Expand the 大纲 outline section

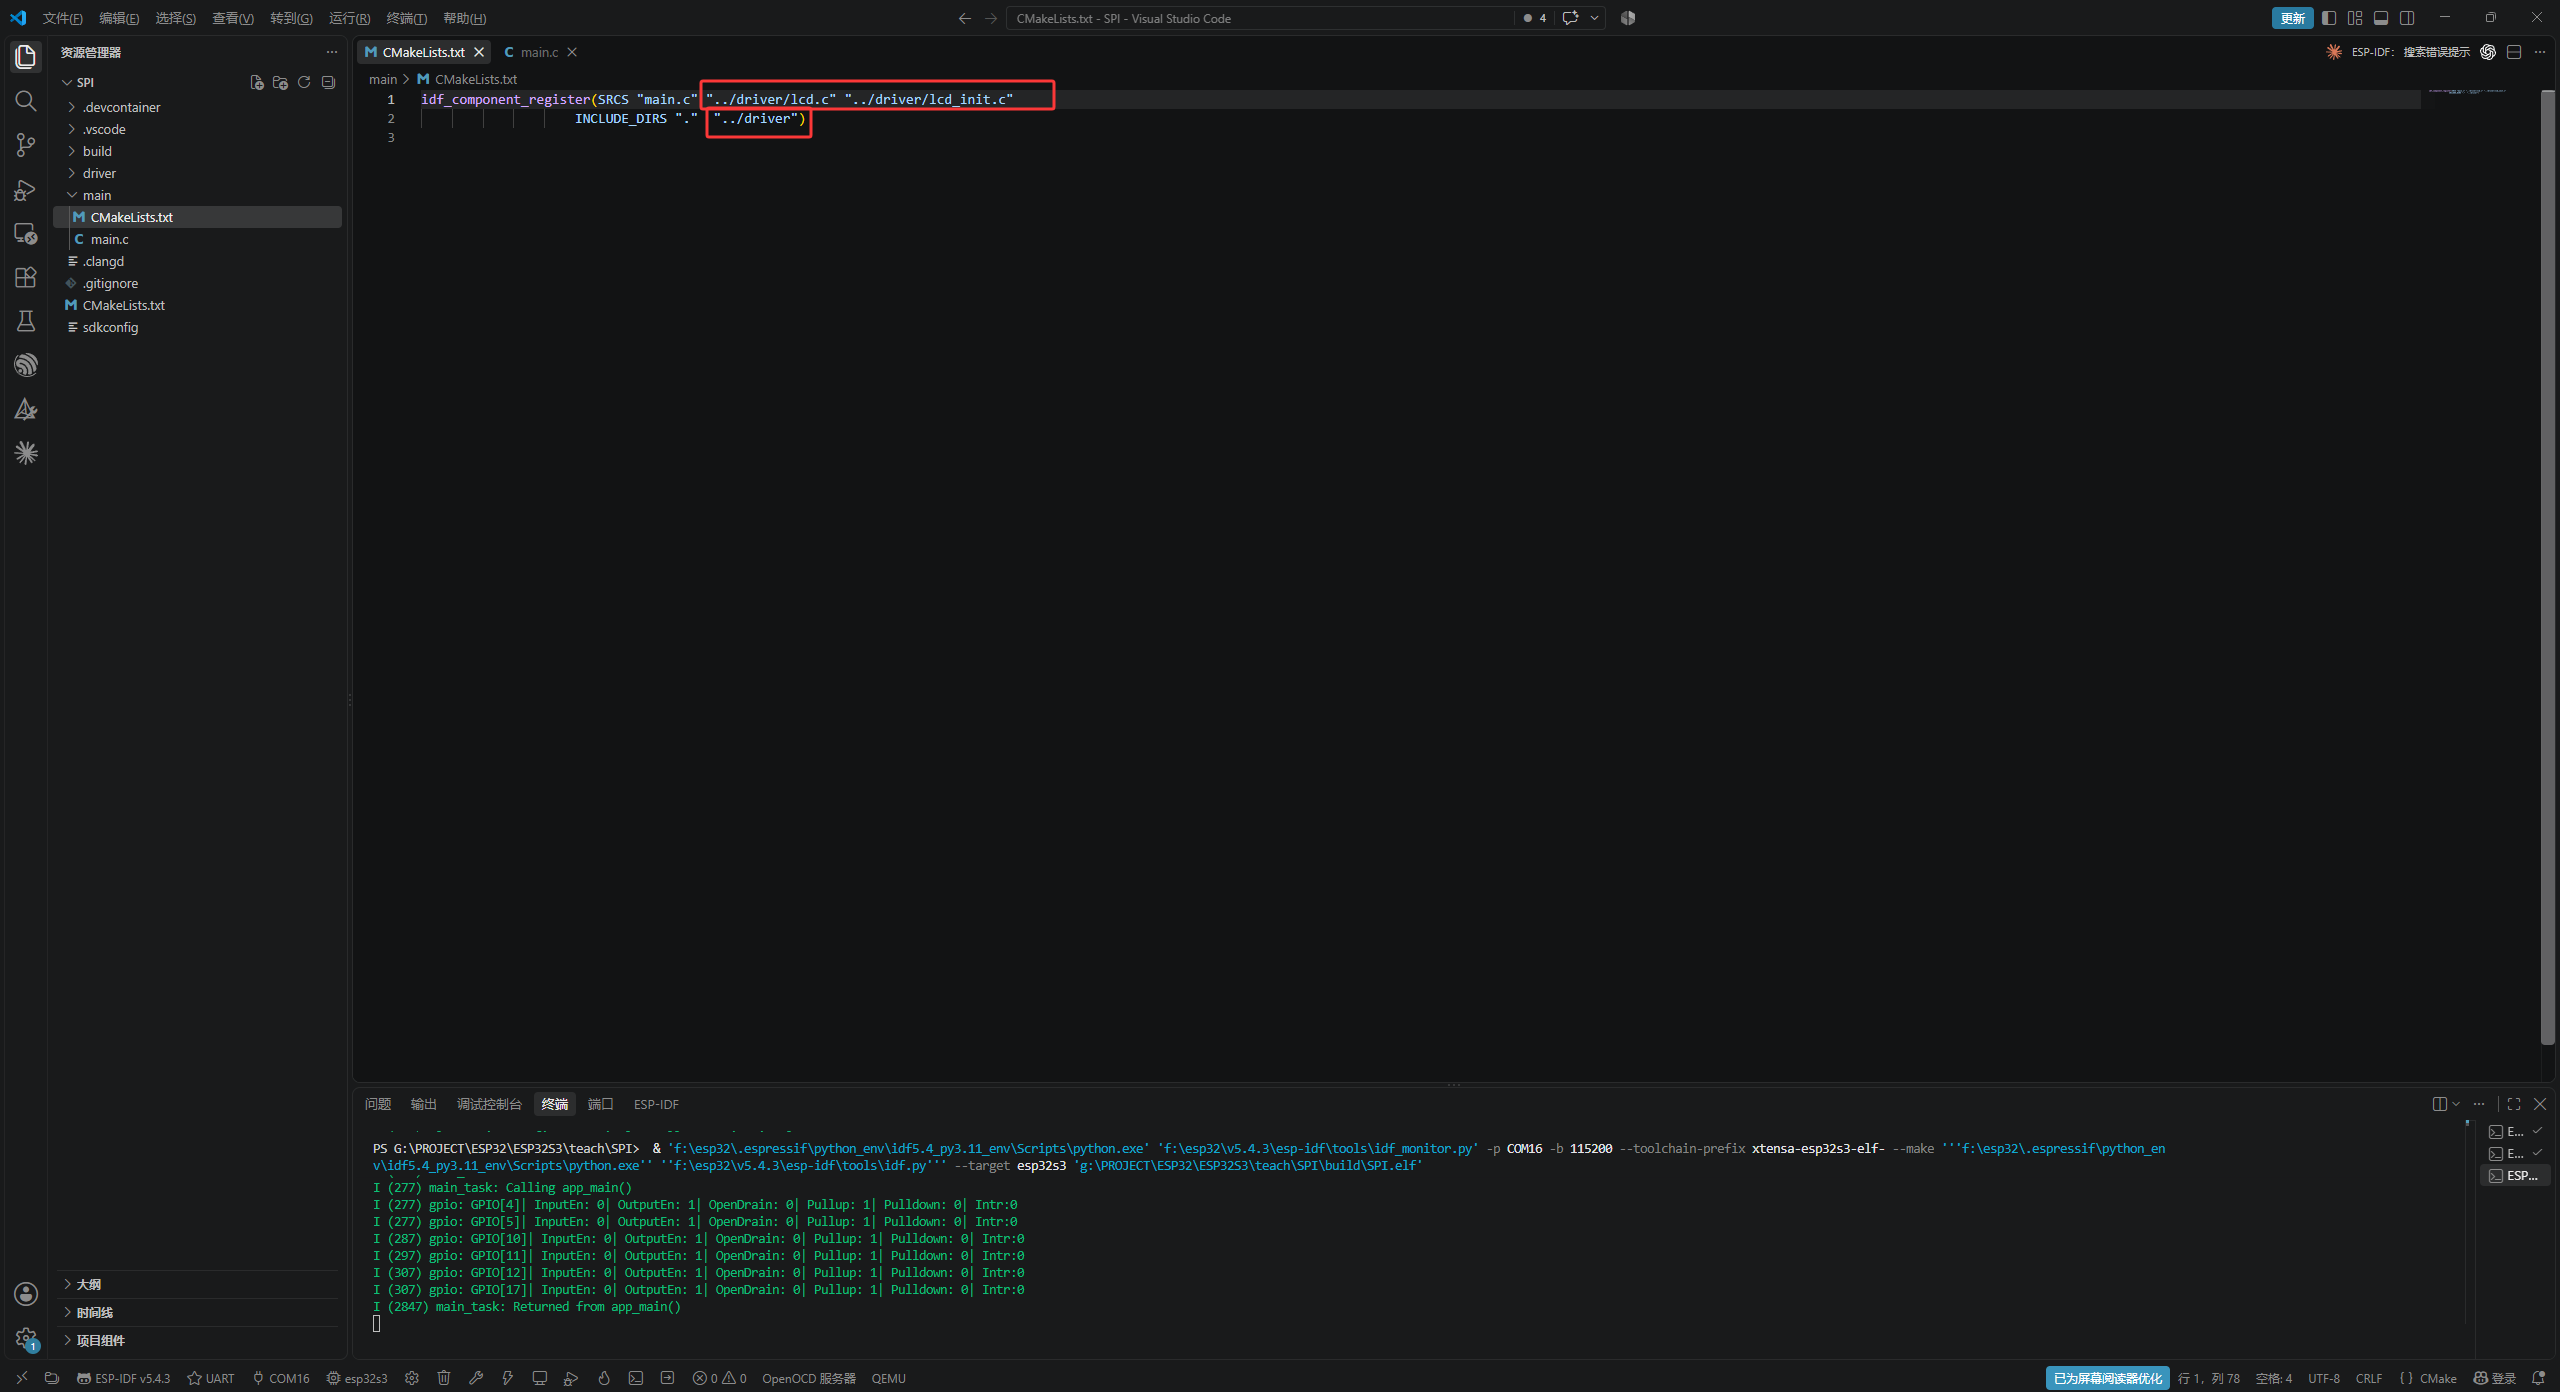(x=200, y=1284)
